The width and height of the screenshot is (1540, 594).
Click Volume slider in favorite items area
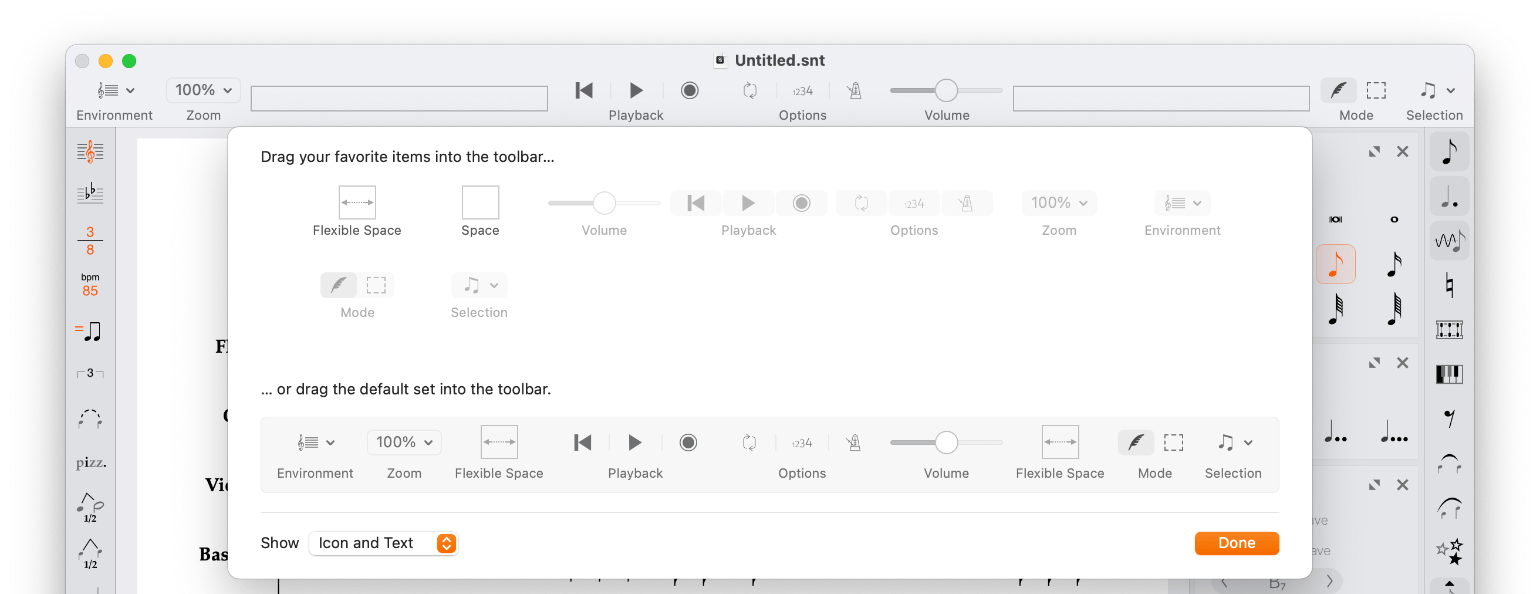604,203
